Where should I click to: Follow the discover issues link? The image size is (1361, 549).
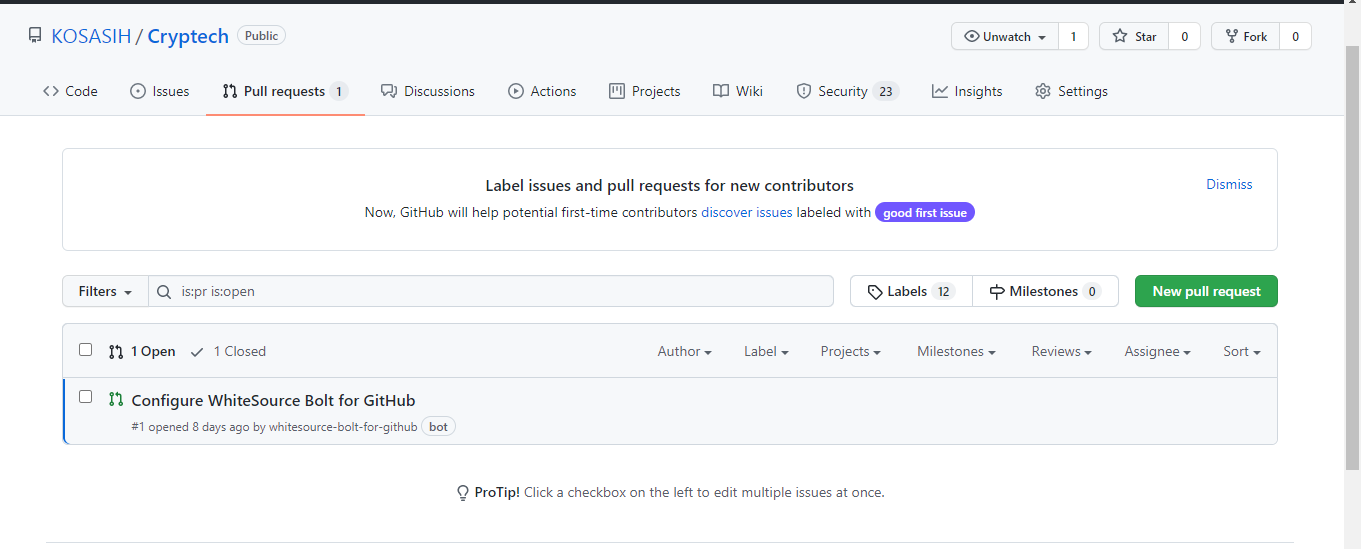click(747, 212)
